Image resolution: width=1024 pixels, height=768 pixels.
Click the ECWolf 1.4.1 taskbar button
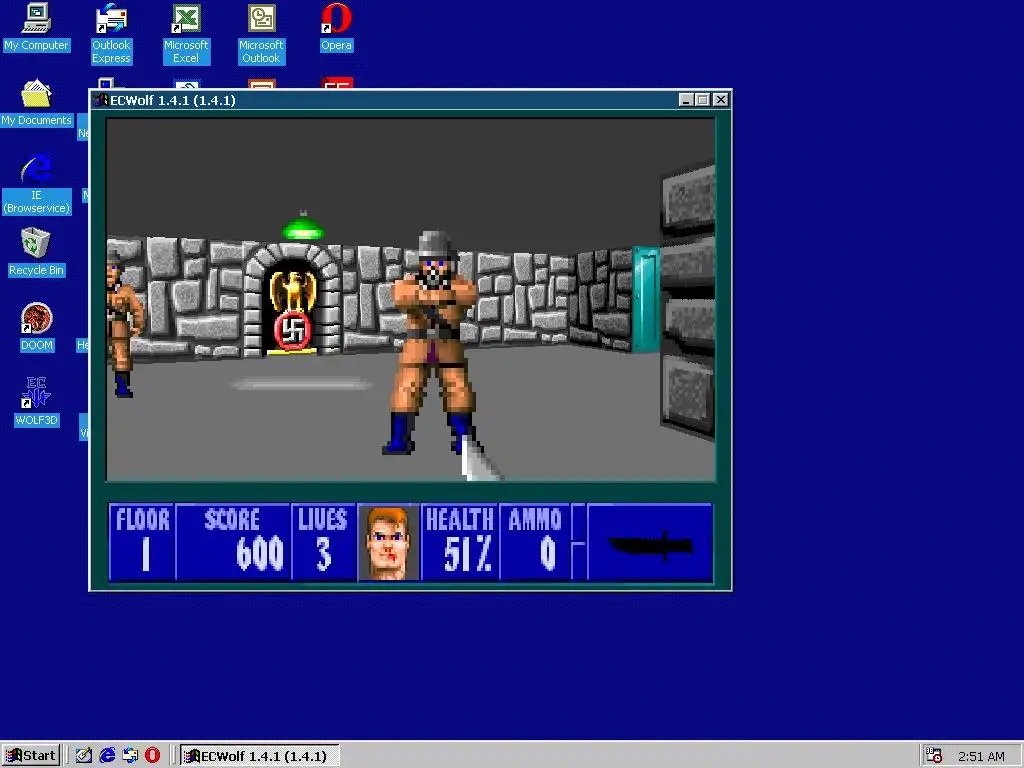pyautogui.click(x=259, y=756)
